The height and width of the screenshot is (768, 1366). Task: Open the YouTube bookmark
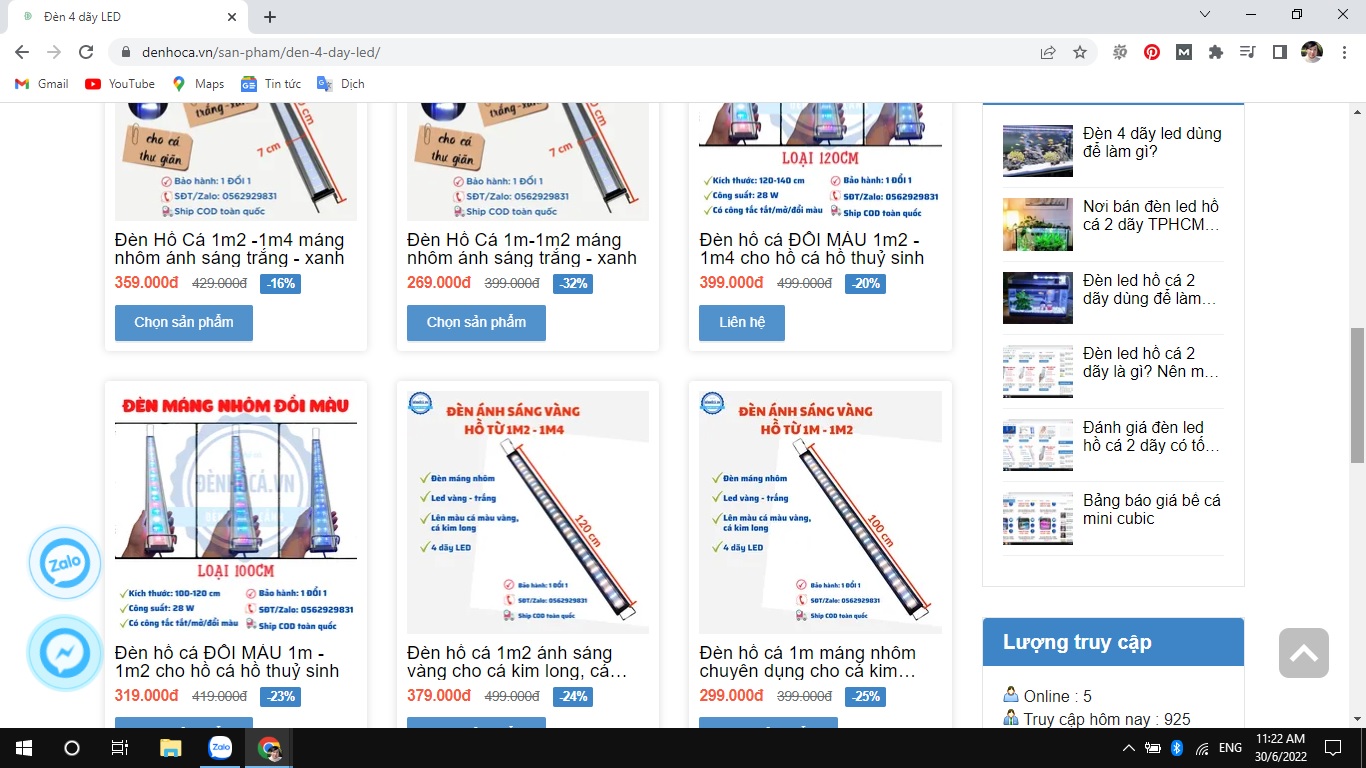pyautogui.click(x=120, y=84)
